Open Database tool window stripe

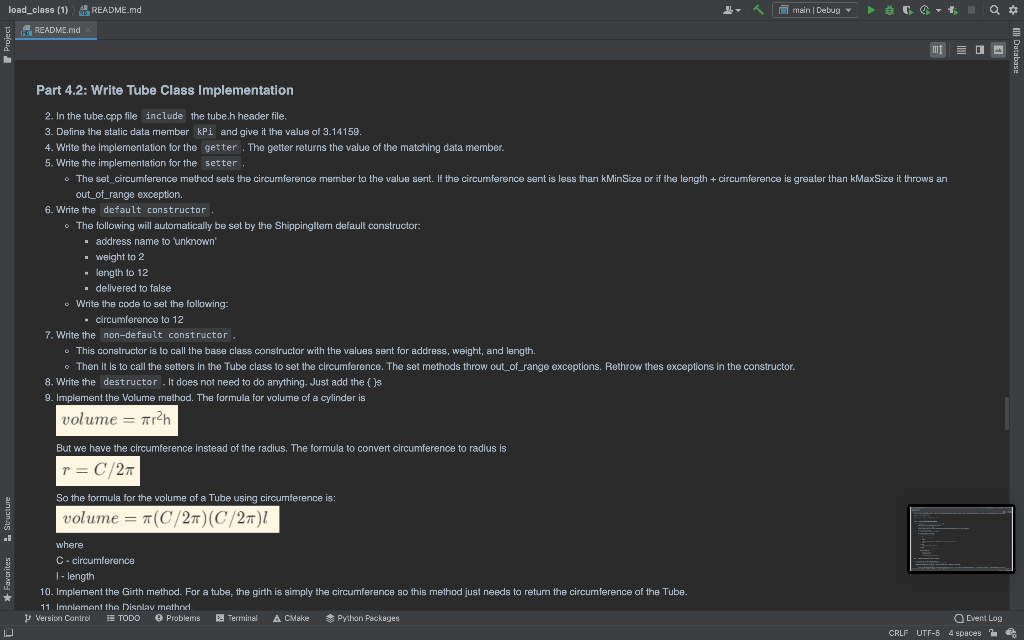[x=1017, y=52]
